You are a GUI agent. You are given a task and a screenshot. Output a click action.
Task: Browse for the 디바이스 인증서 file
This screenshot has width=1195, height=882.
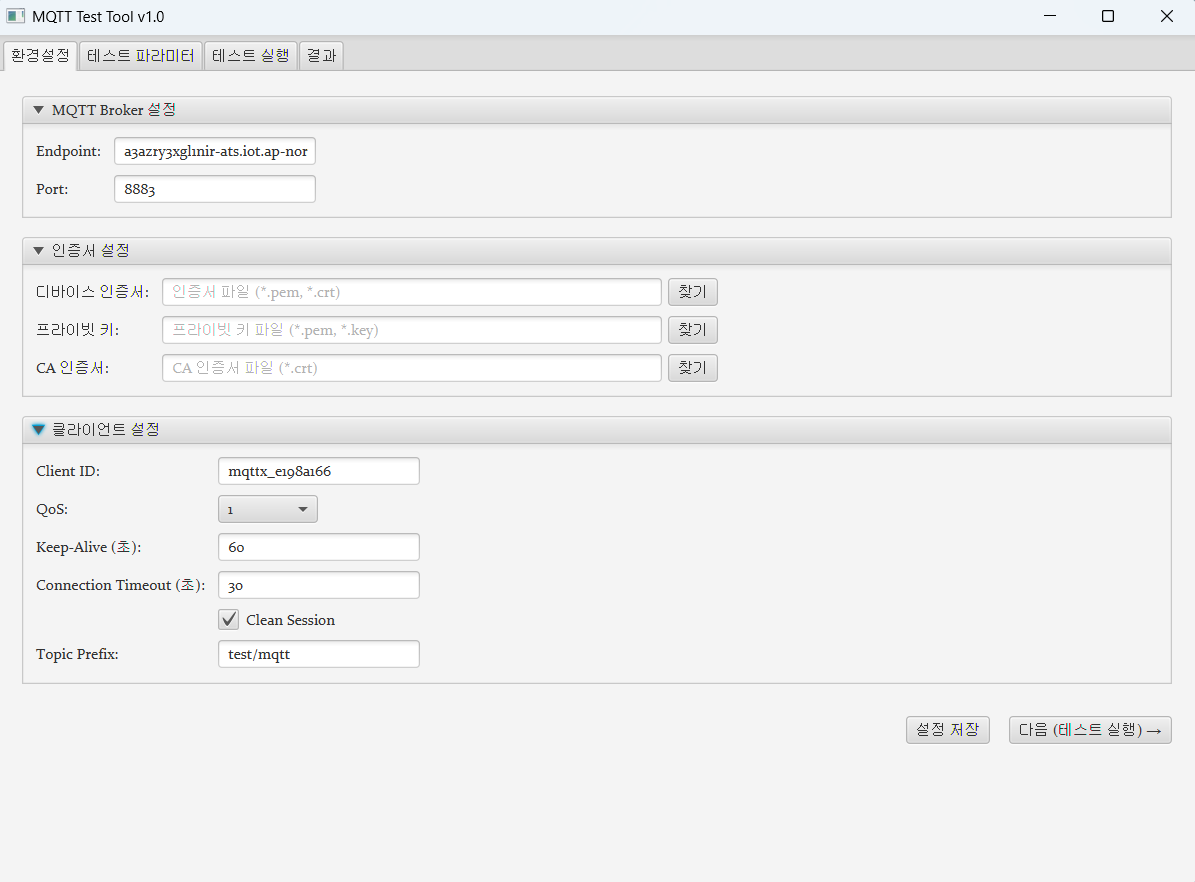tap(692, 292)
